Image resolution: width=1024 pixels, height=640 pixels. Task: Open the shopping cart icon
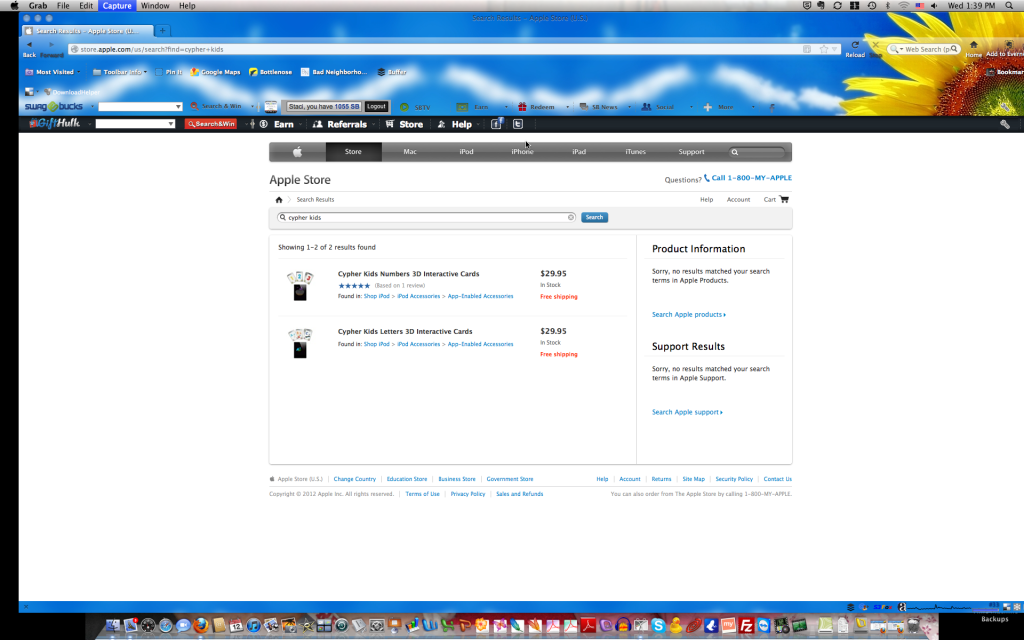(784, 200)
